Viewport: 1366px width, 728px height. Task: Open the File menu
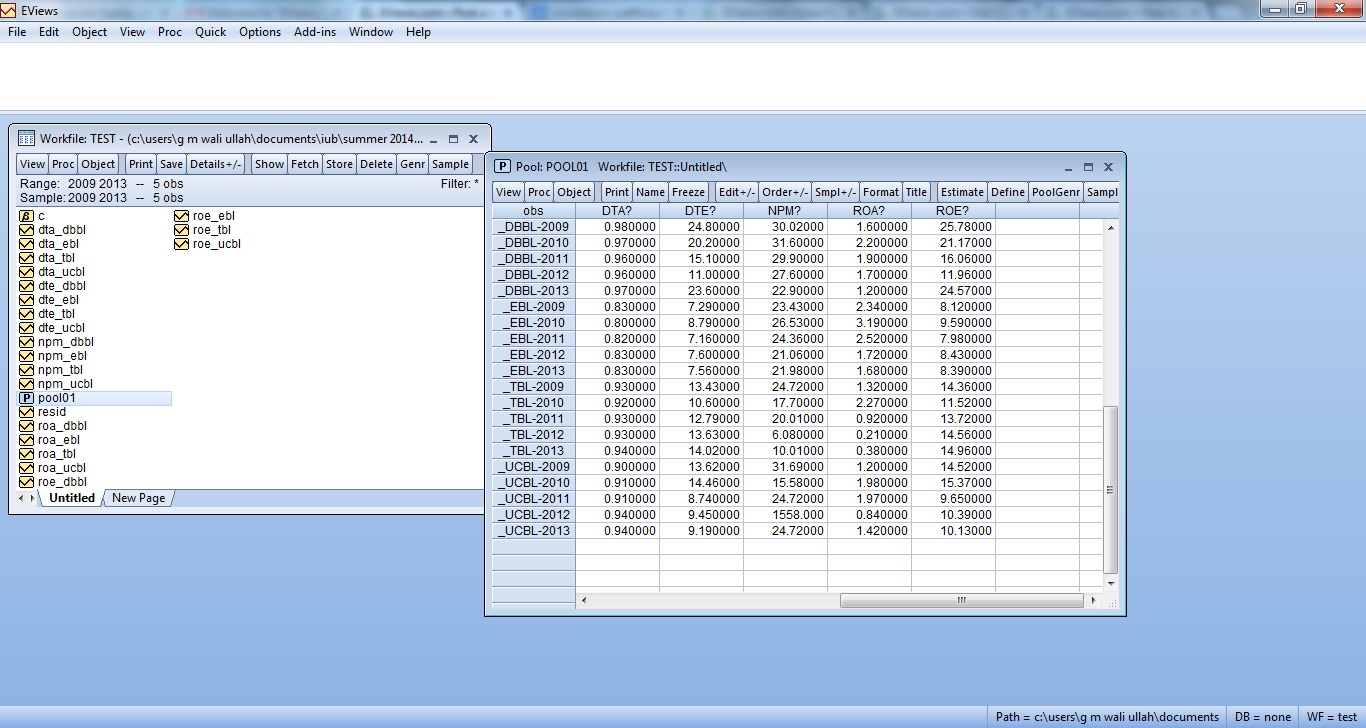tap(17, 32)
